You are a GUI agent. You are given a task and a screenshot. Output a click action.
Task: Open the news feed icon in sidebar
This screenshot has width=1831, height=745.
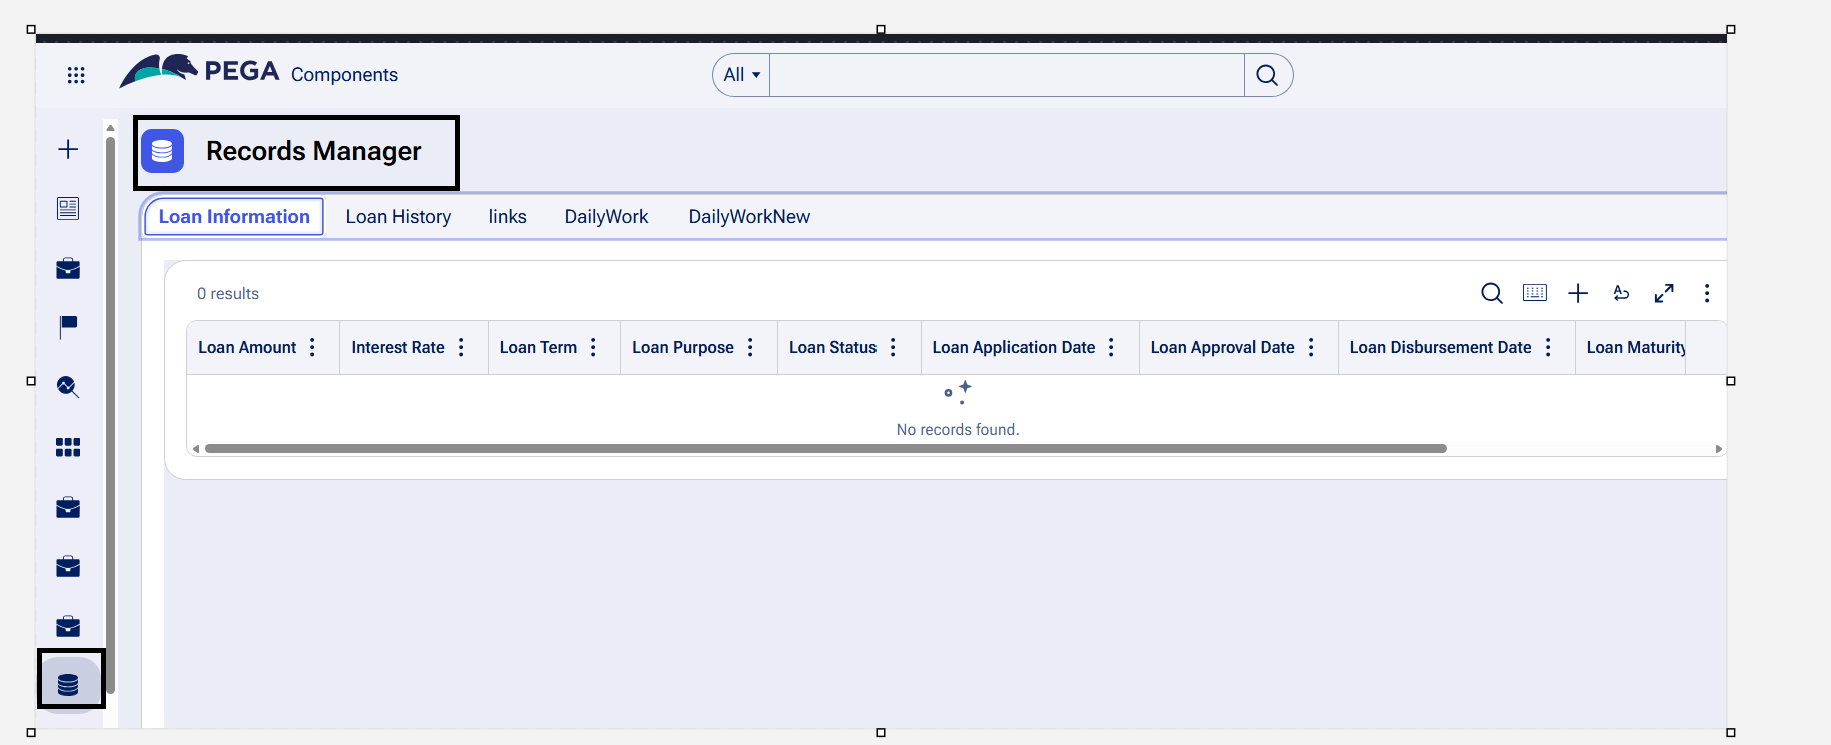[x=68, y=208]
